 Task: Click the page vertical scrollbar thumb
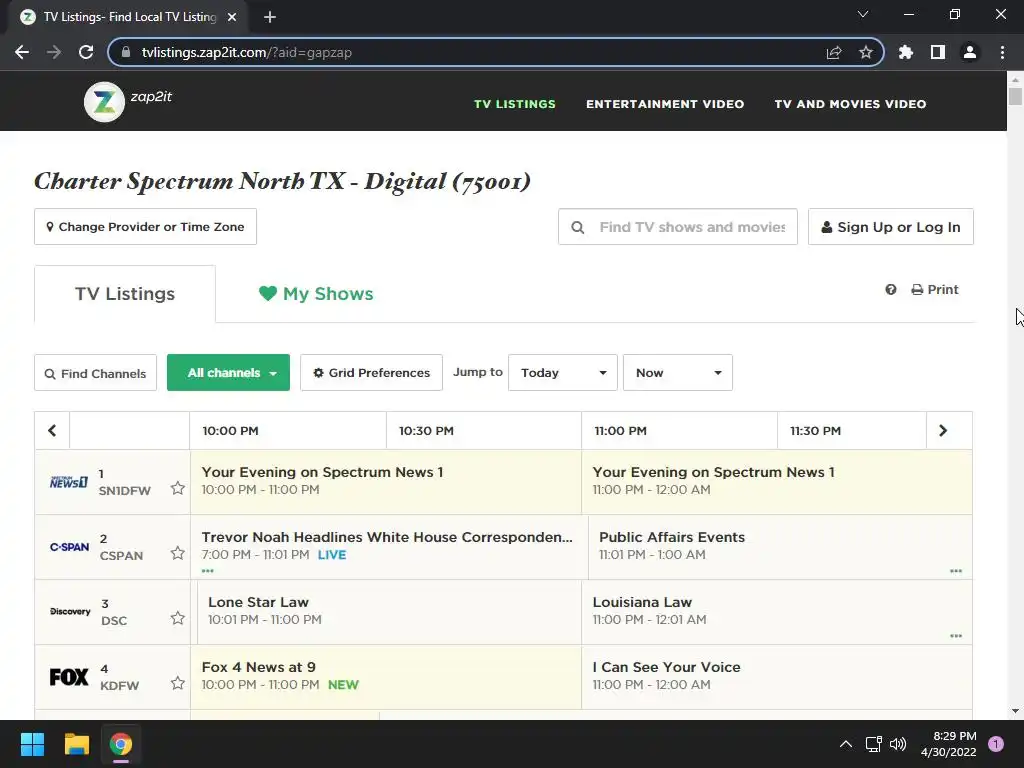pos(1015,96)
